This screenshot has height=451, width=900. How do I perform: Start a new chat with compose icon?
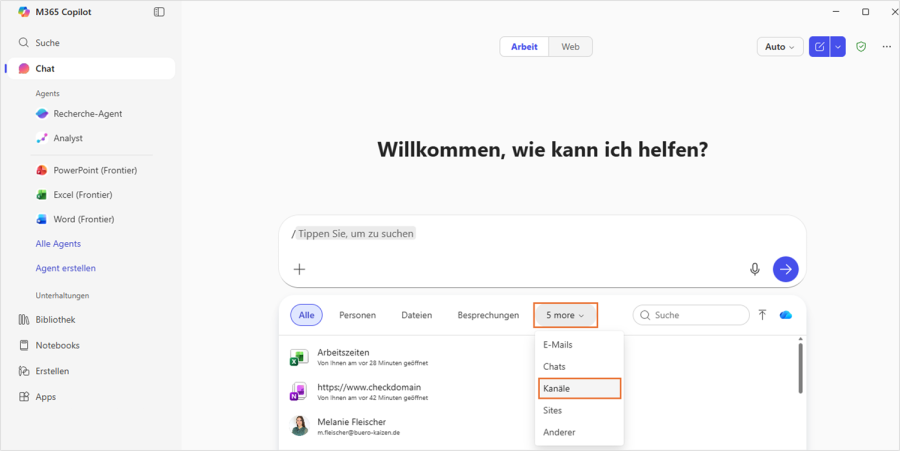[x=819, y=47]
